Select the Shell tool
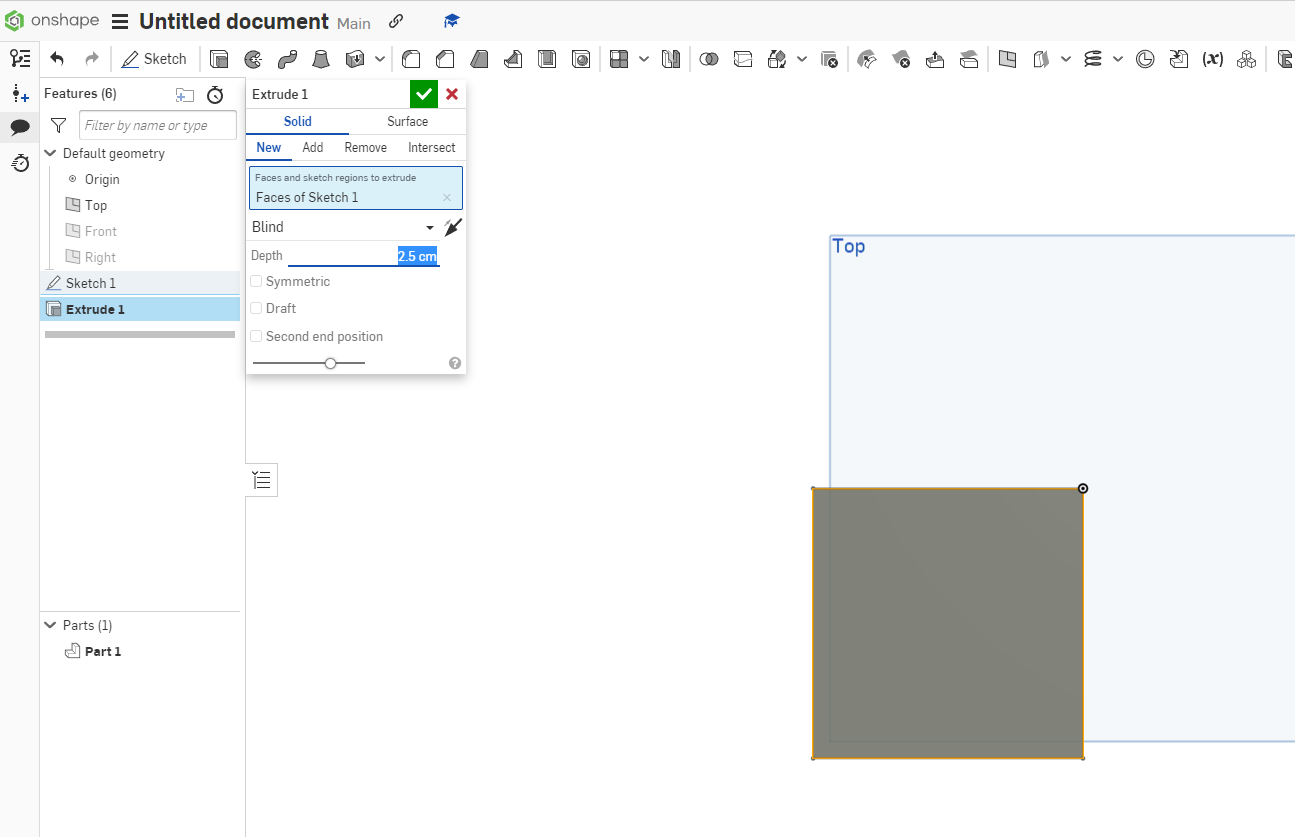Screen dimensions: 1295x837 pos(547,59)
